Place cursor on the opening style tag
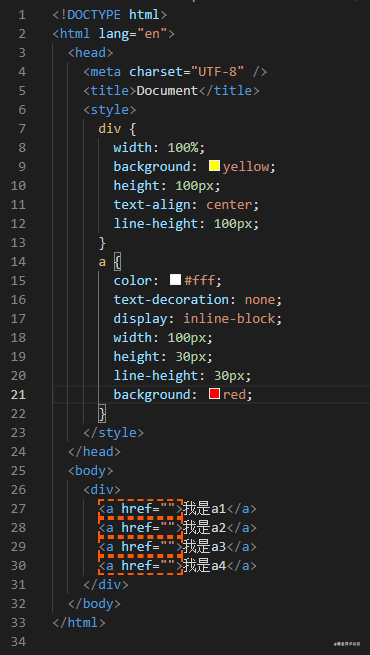 pyautogui.click(x=110, y=110)
